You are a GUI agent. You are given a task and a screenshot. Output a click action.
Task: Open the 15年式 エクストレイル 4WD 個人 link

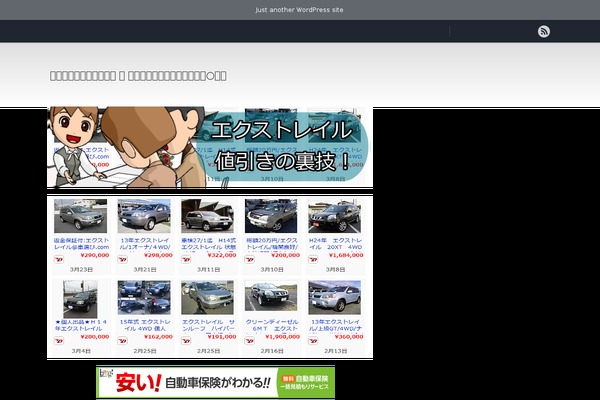[x=145, y=325]
